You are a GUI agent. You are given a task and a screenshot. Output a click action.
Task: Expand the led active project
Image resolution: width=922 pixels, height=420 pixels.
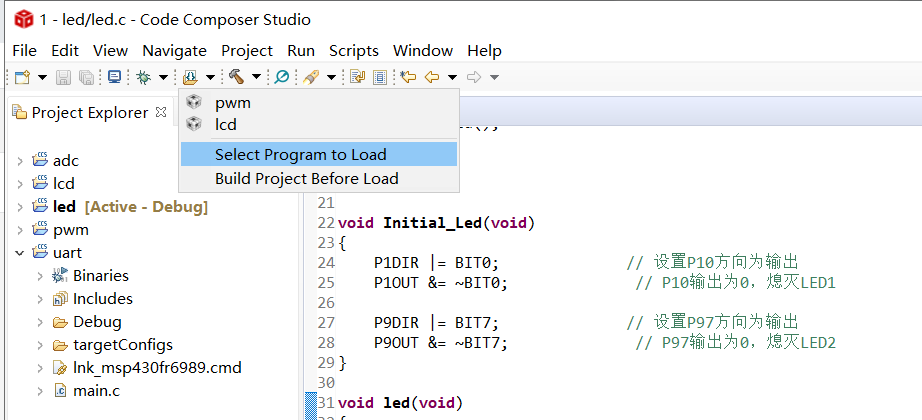coord(20,206)
